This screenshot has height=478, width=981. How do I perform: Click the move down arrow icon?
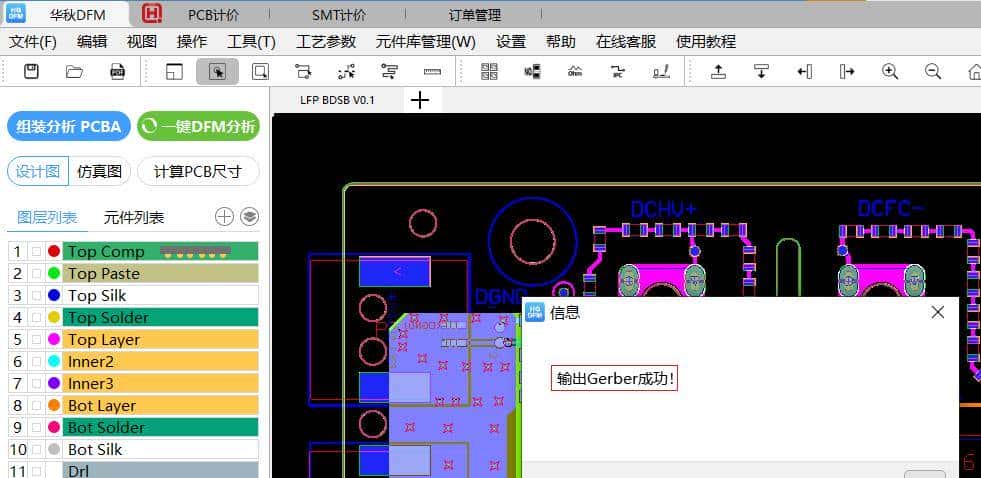click(x=761, y=71)
